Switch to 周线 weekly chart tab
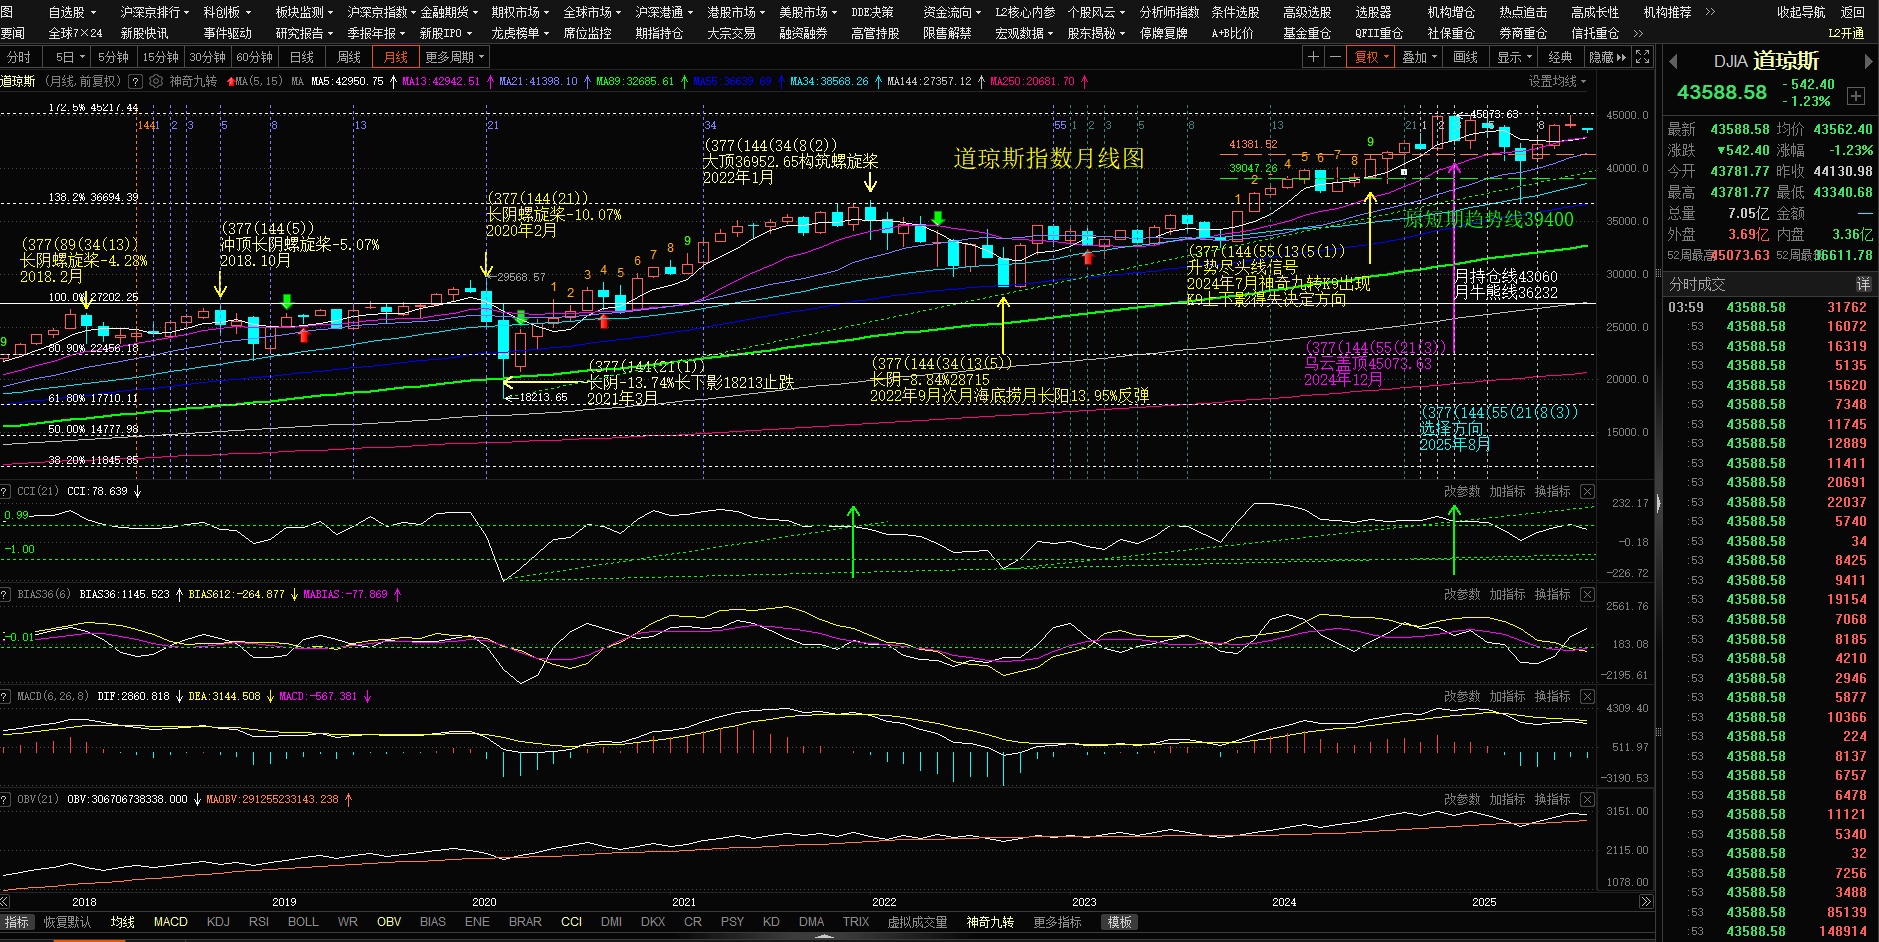1879x942 pixels. click(349, 57)
